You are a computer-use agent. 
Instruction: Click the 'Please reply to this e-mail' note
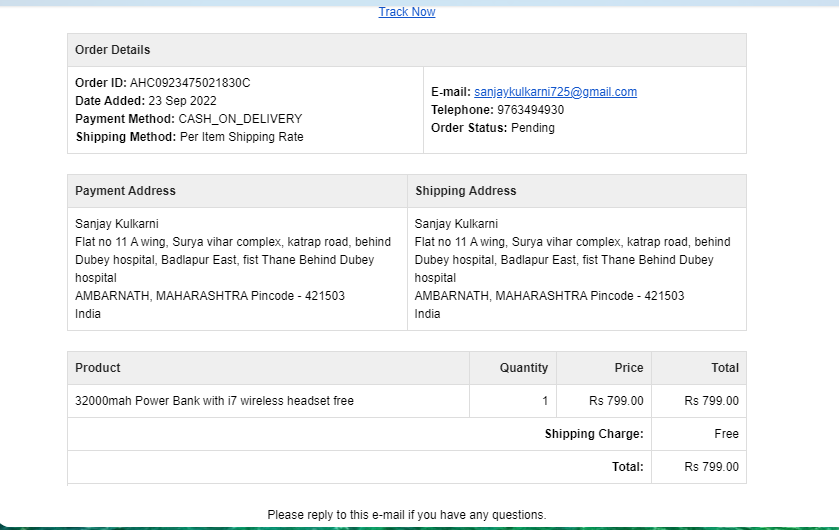(407, 515)
